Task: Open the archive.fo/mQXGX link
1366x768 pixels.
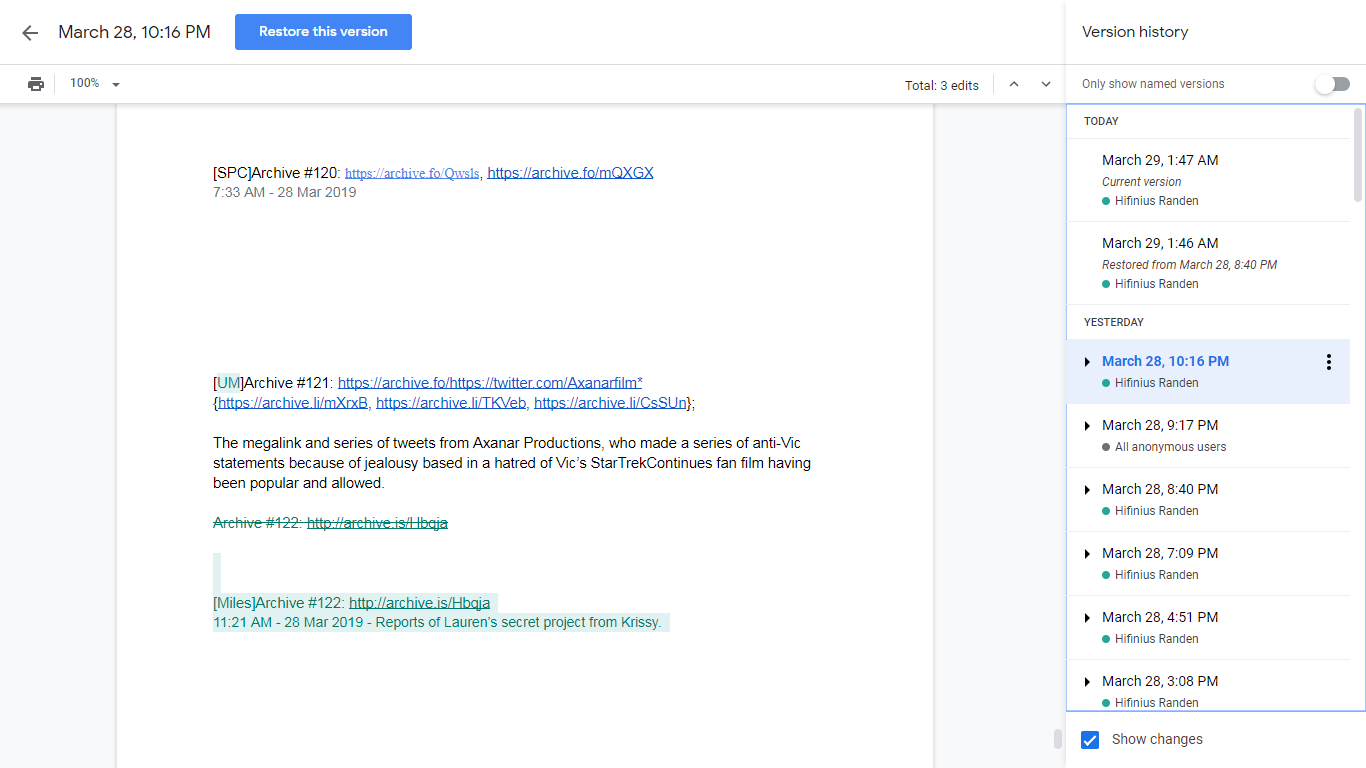Action: click(x=570, y=173)
